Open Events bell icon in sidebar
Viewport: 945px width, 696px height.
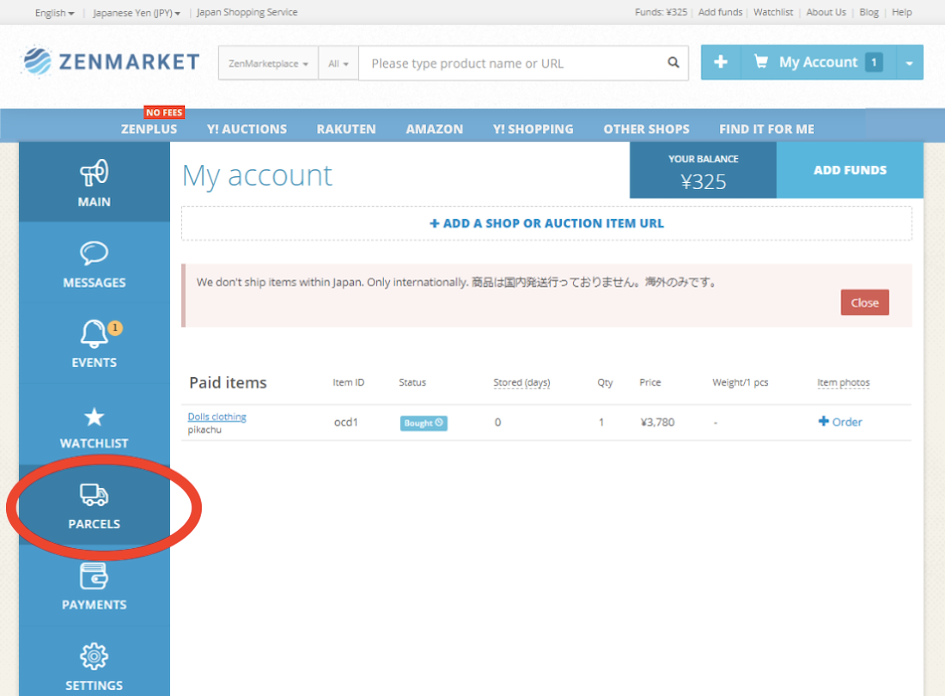(x=94, y=333)
